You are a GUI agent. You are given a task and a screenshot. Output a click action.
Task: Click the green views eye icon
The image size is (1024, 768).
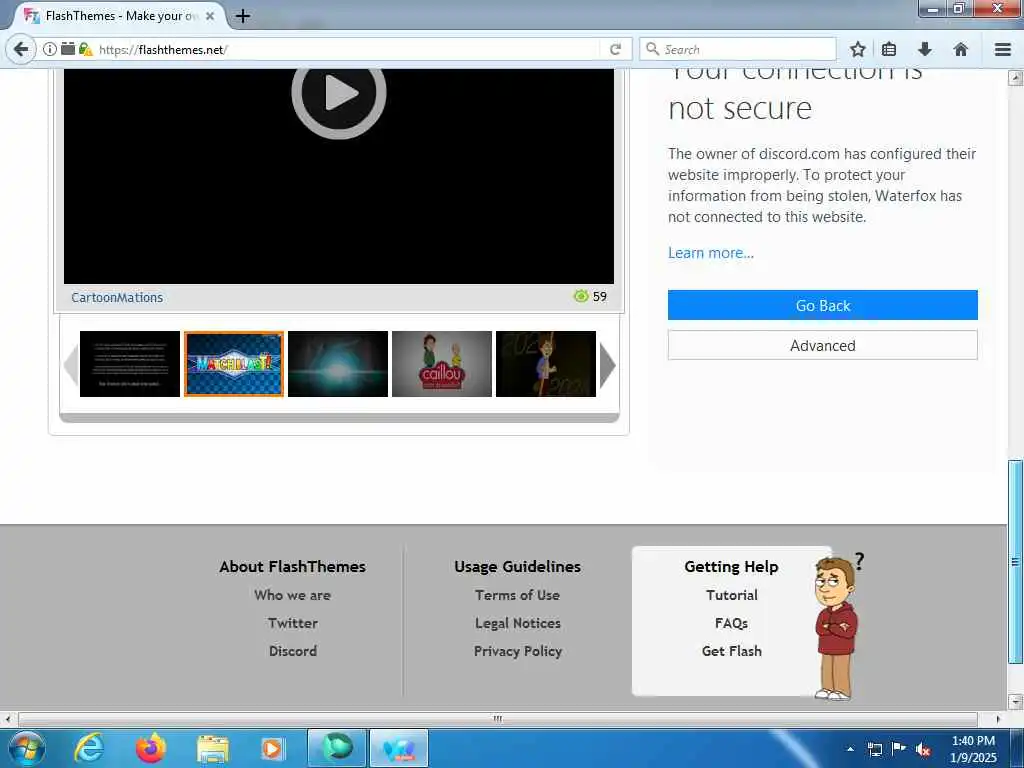pyautogui.click(x=581, y=296)
